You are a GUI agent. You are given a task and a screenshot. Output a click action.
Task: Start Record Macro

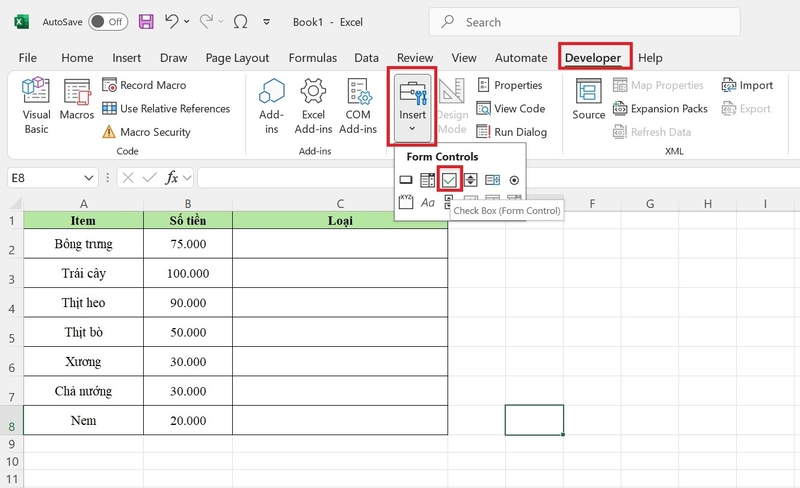[144, 85]
